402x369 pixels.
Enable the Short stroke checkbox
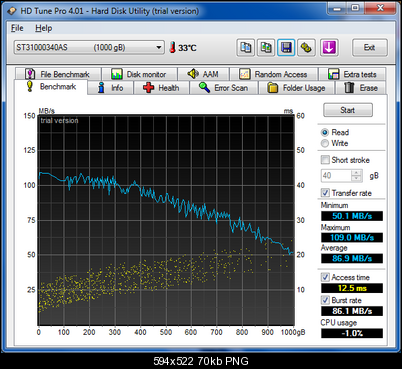click(x=325, y=160)
